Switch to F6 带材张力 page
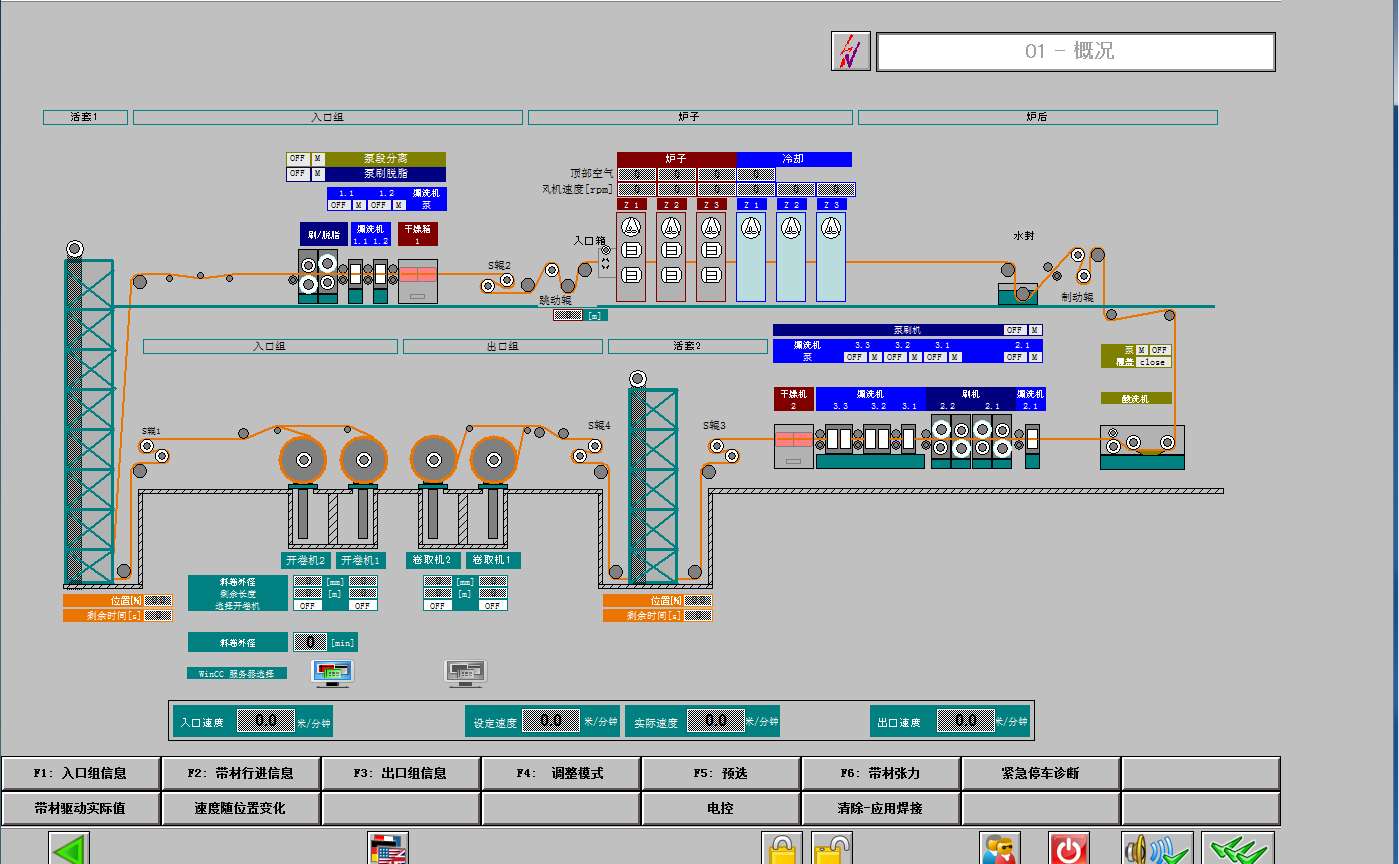Screen dimensions: 1399x864 [880, 773]
